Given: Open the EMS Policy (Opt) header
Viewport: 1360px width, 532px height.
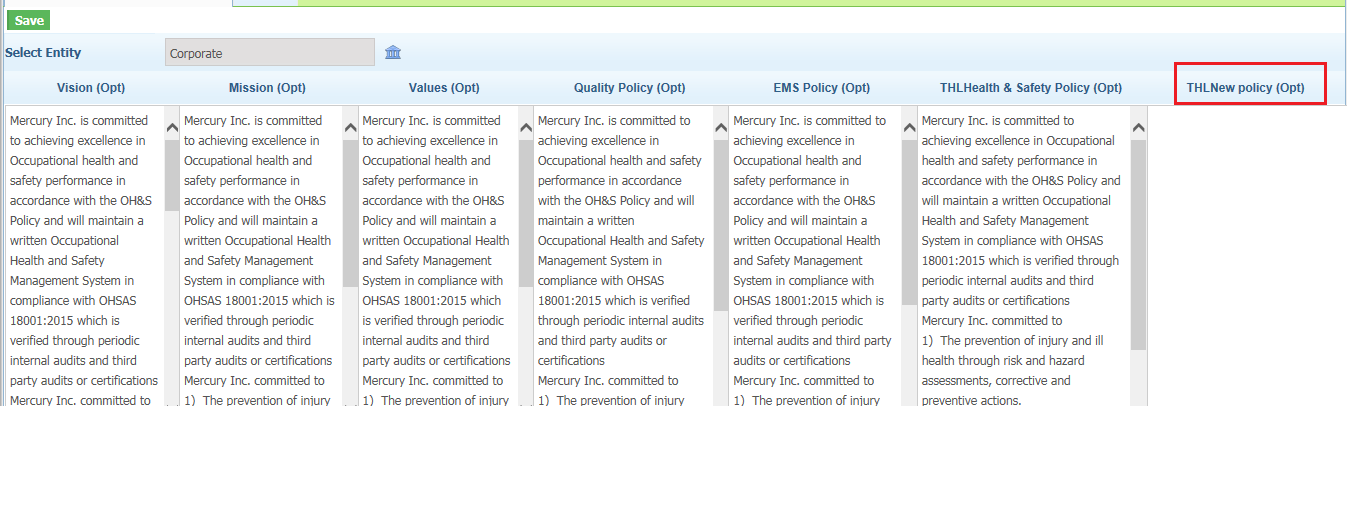Looking at the screenshot, I should 822,88.
